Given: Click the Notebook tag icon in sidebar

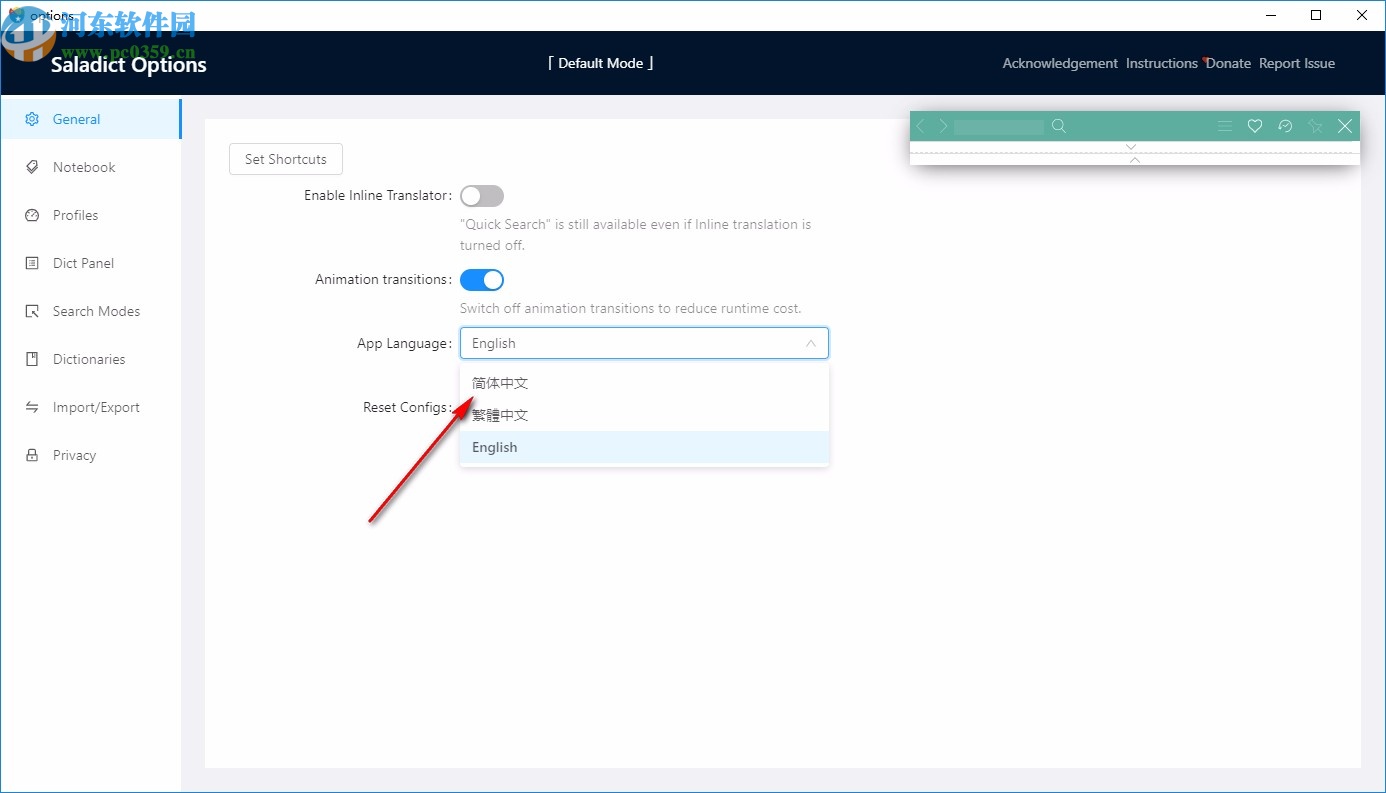Looking at the screenshot, I should [32, 167].
